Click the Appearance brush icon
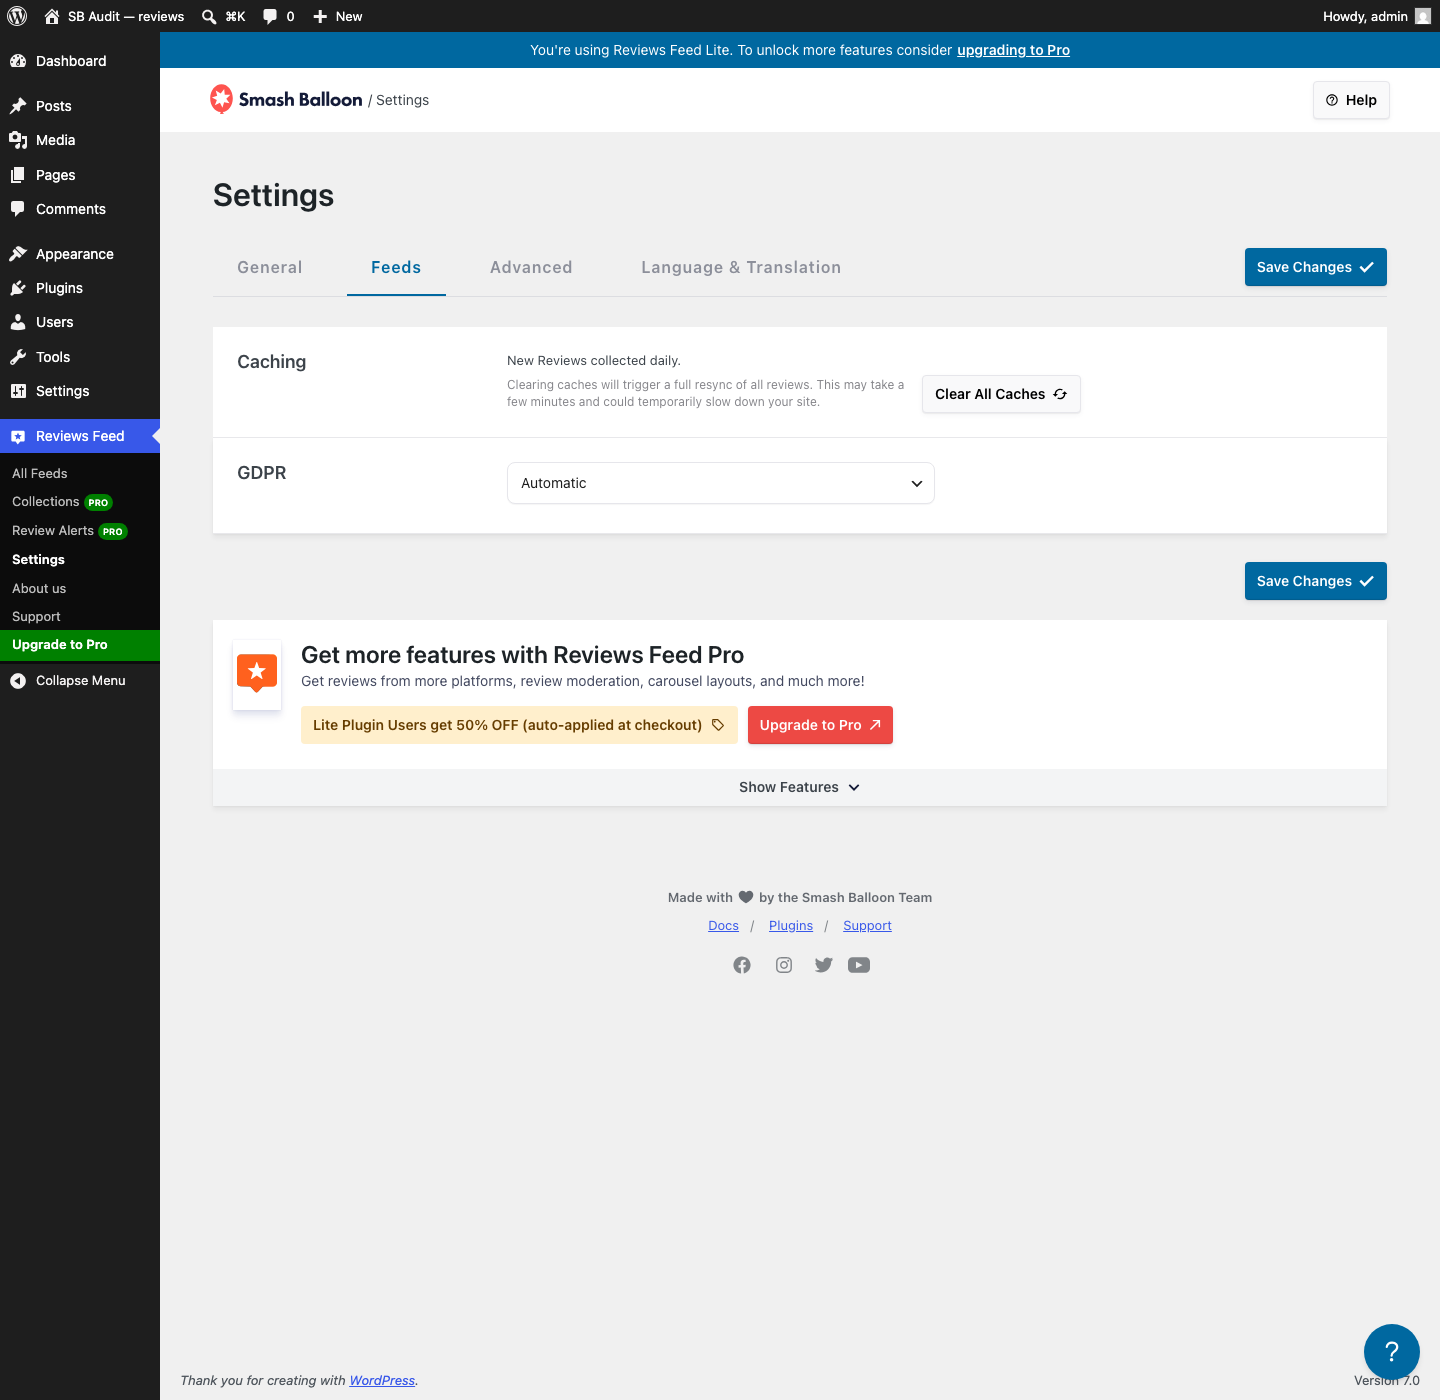 pyautogui.click(x=18, y=254)
